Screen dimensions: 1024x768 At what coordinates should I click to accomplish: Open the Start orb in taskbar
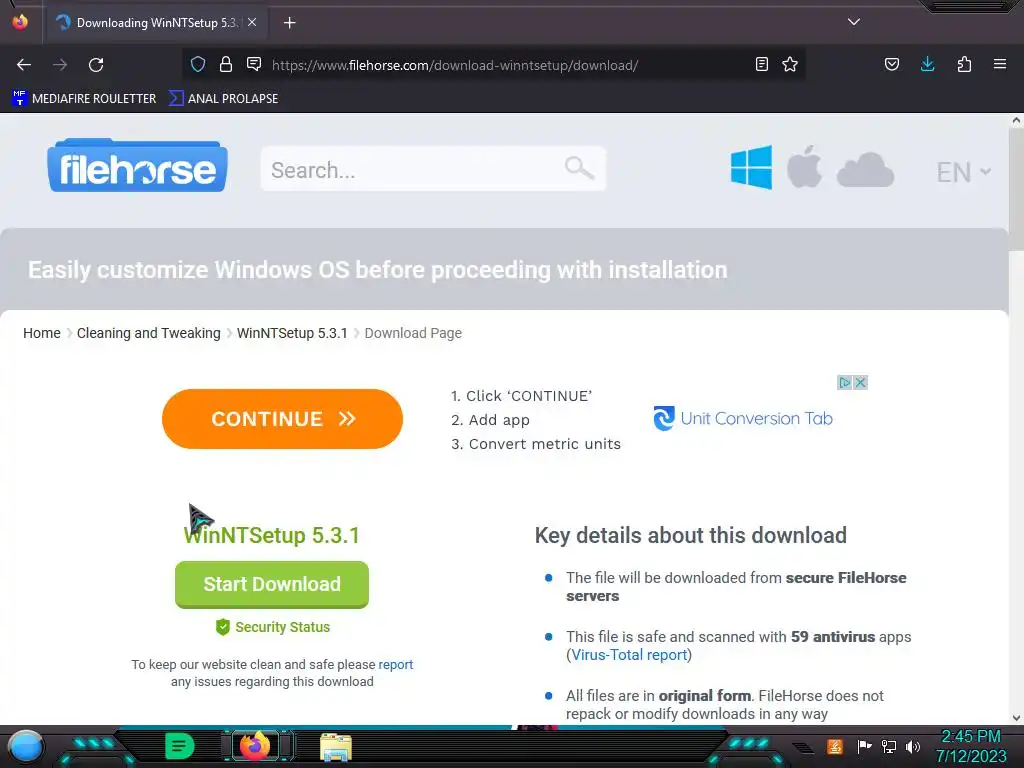point(26,747)
